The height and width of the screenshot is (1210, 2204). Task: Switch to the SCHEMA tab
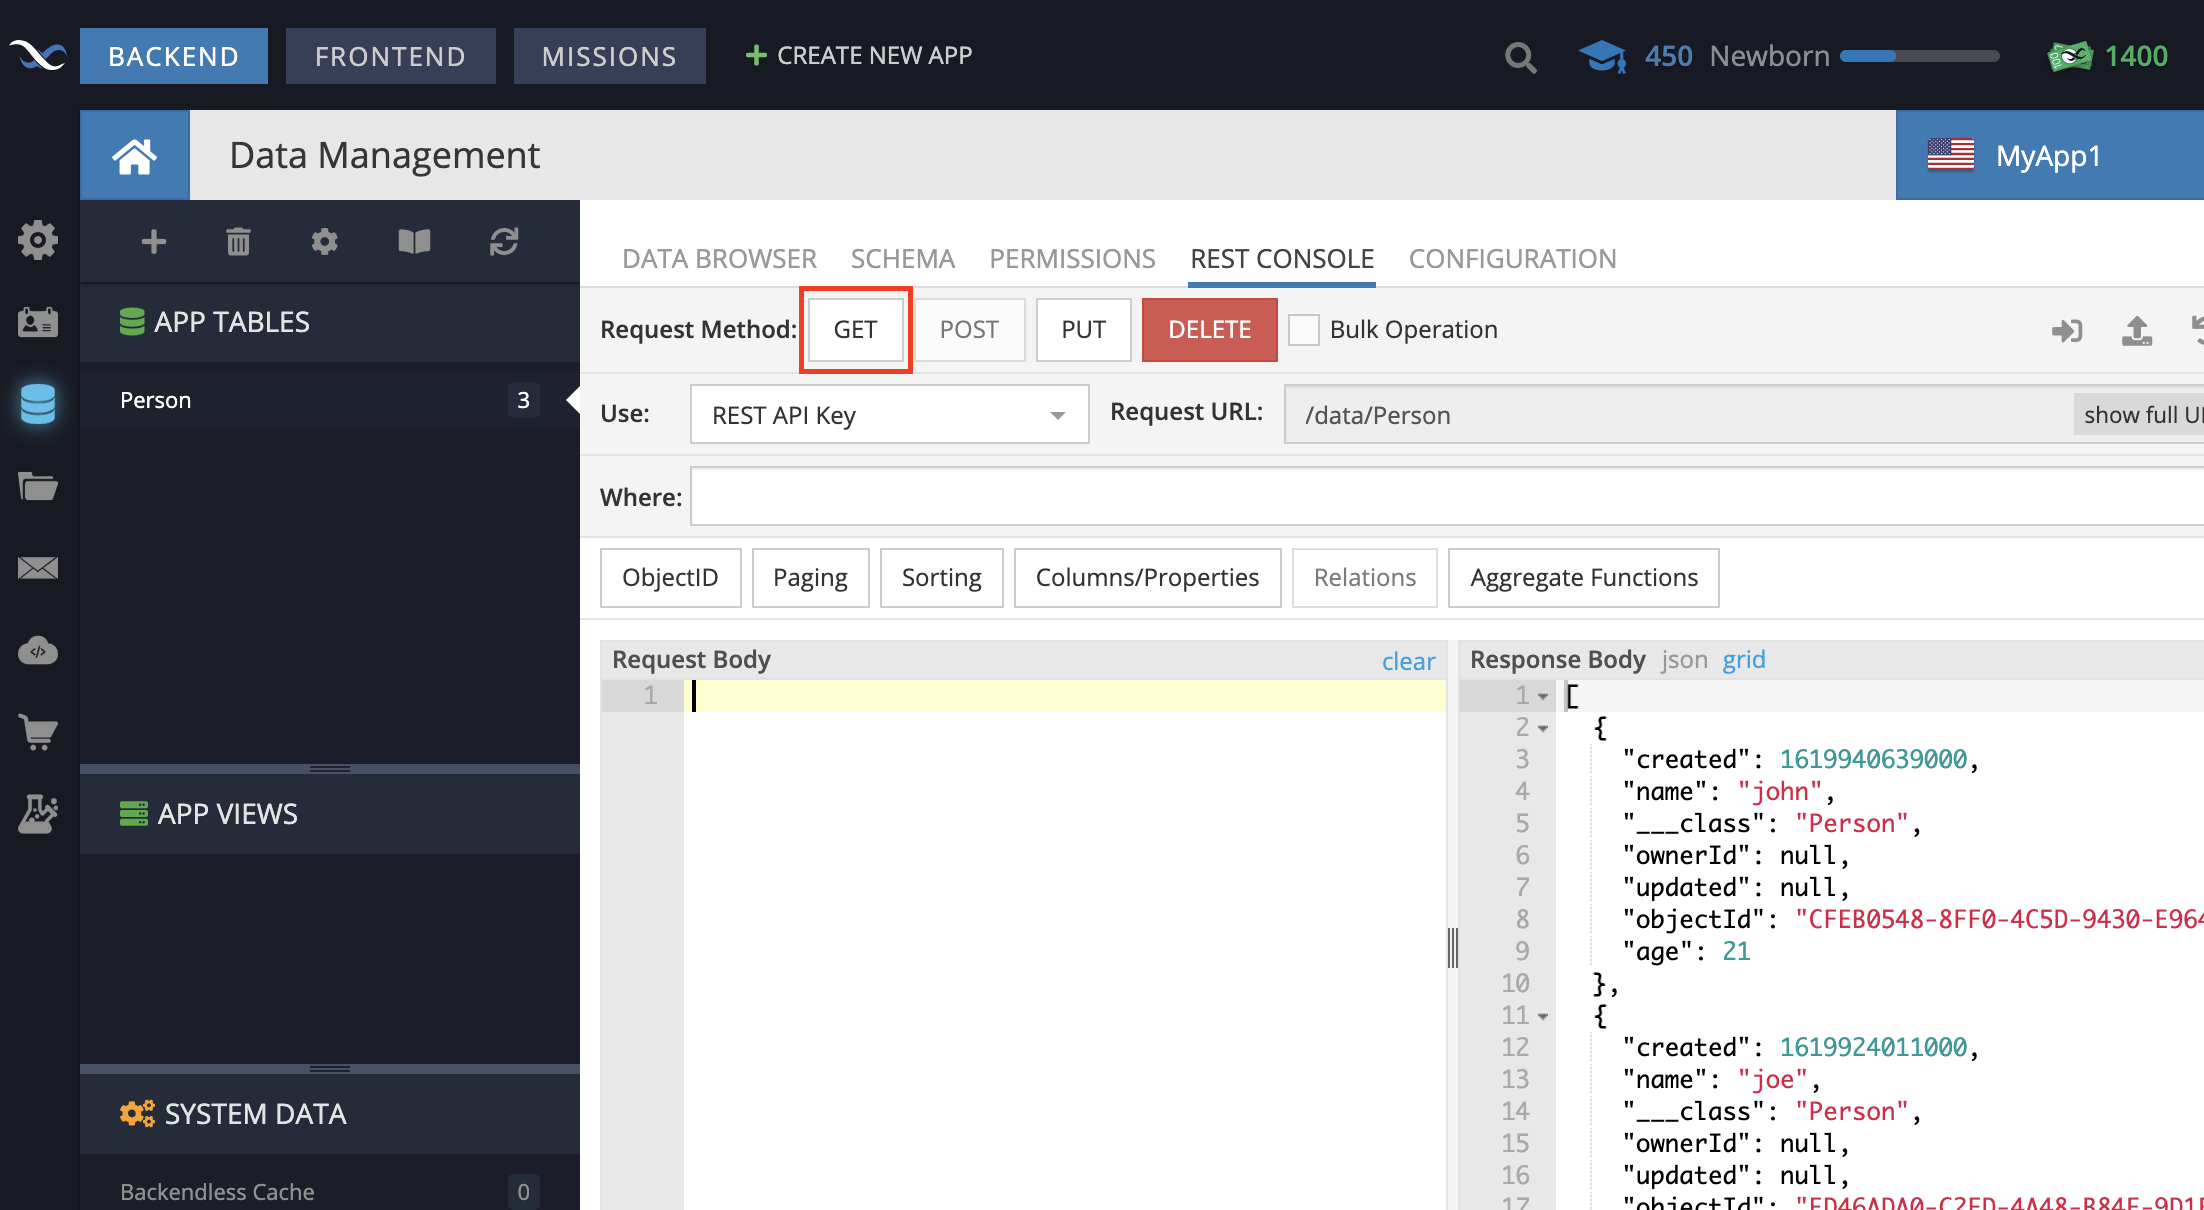click(x=902, y=259)
